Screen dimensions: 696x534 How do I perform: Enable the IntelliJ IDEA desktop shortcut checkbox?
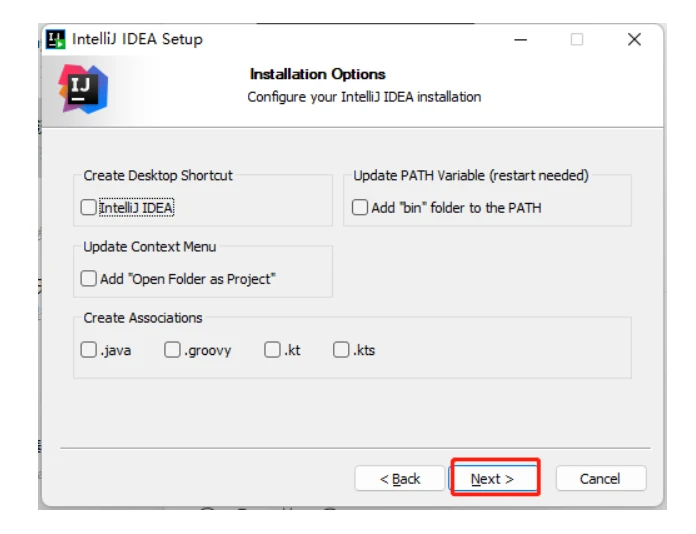(89, 208)
